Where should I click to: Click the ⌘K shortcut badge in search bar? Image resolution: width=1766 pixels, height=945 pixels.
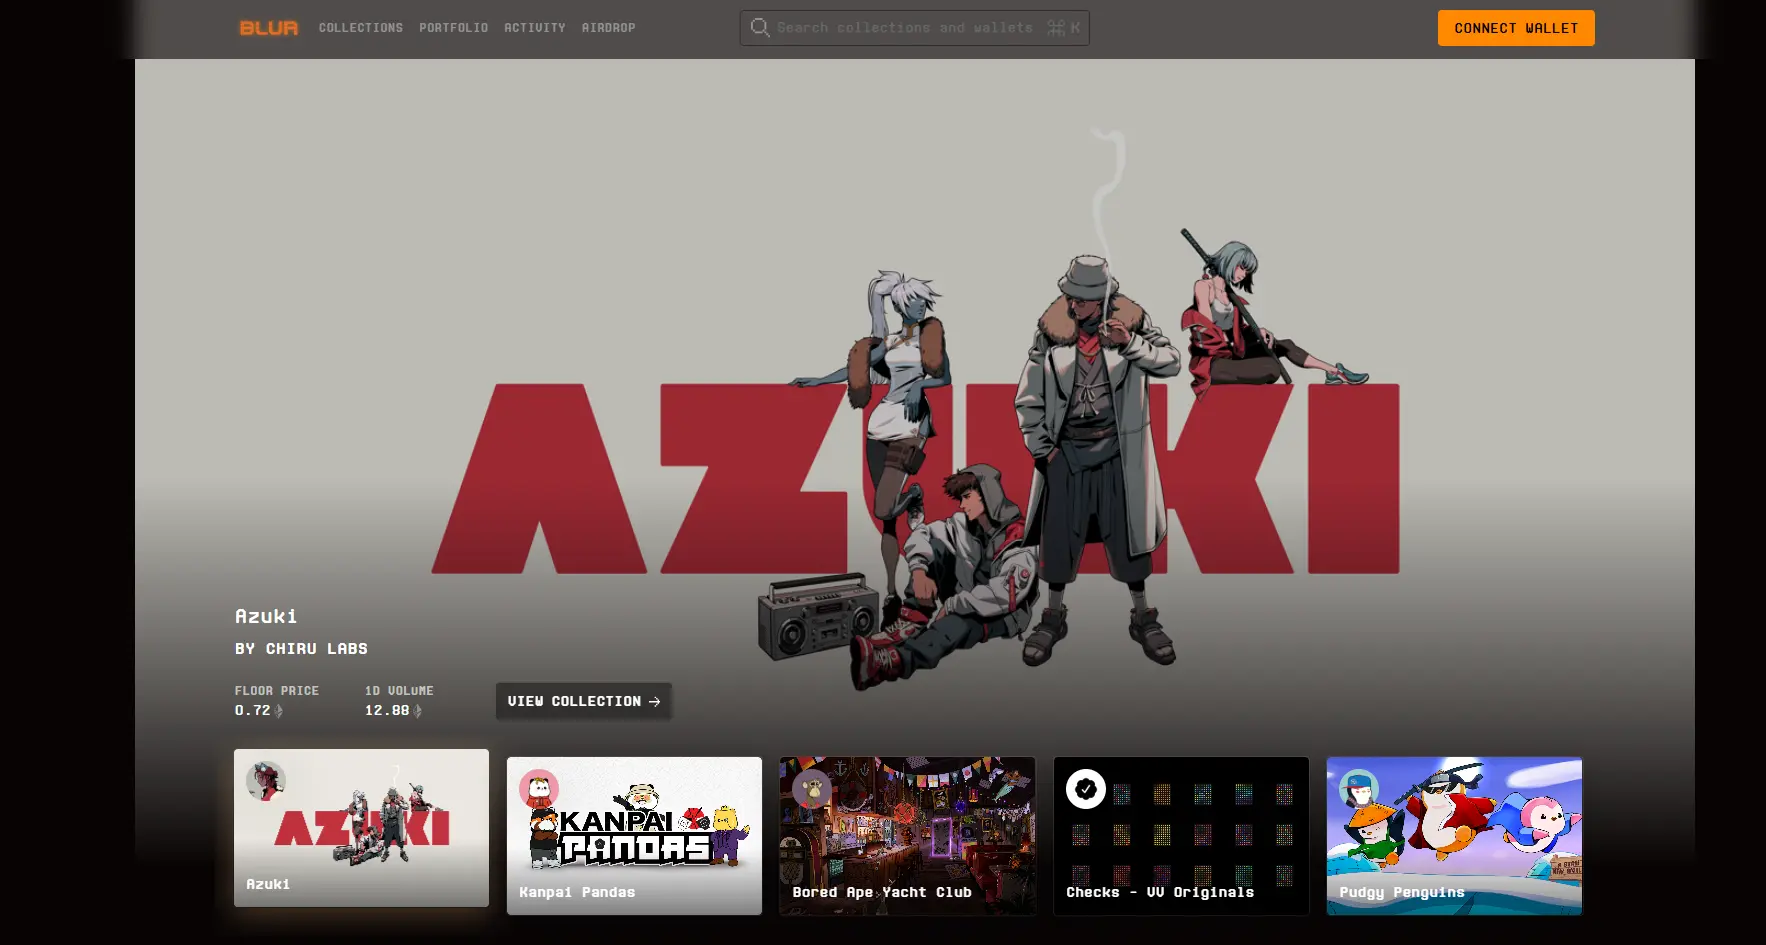pos(1063,28)
